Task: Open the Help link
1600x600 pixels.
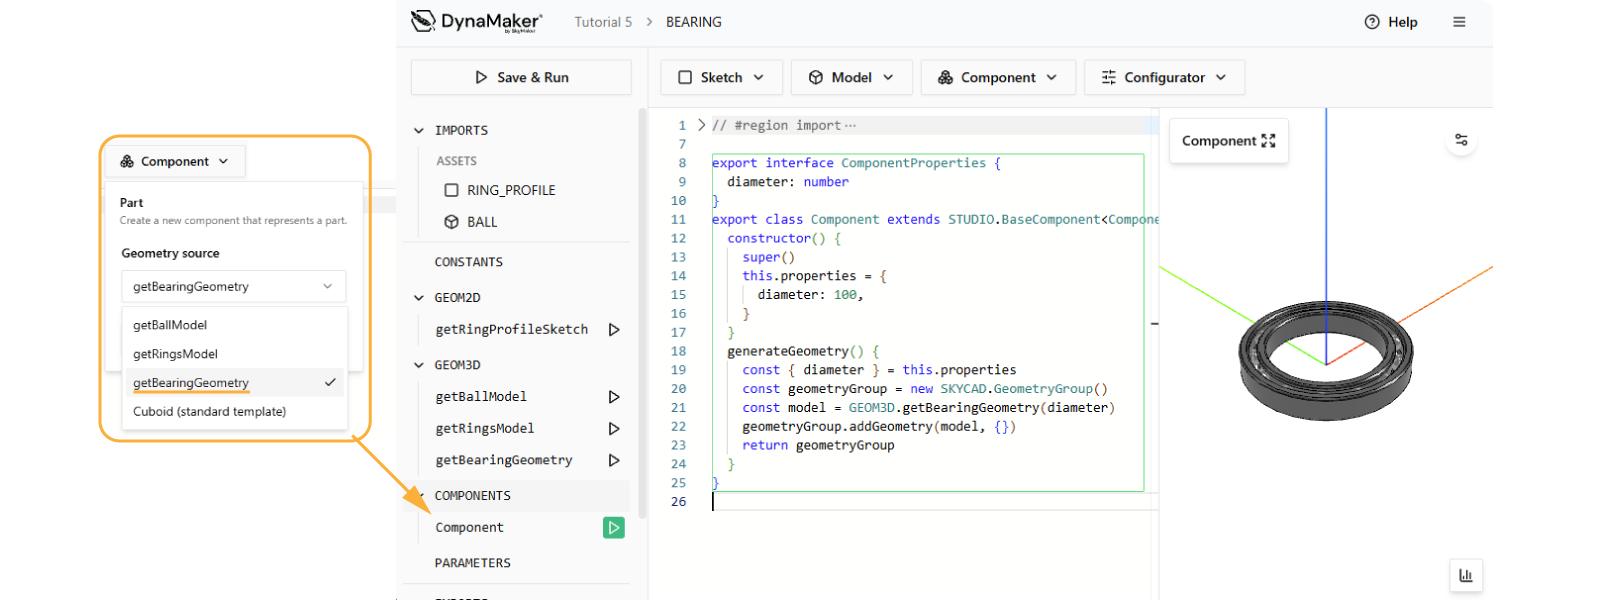Action: [1391, 22]
